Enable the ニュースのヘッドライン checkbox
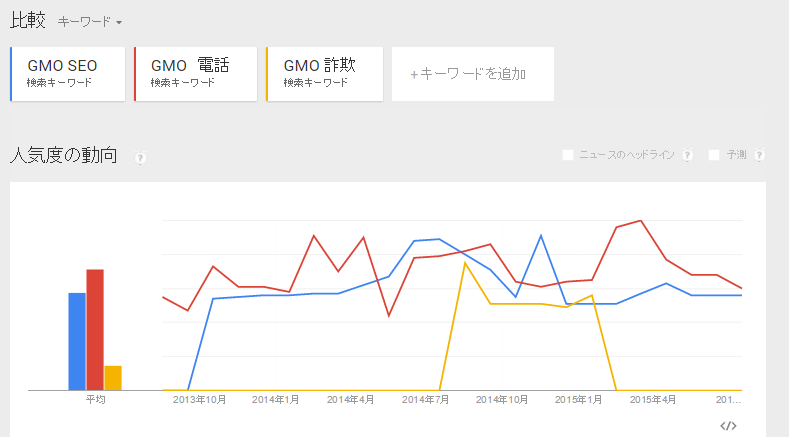Image resolution: width=789 pixels, height=437 pixels. [568, 155]
